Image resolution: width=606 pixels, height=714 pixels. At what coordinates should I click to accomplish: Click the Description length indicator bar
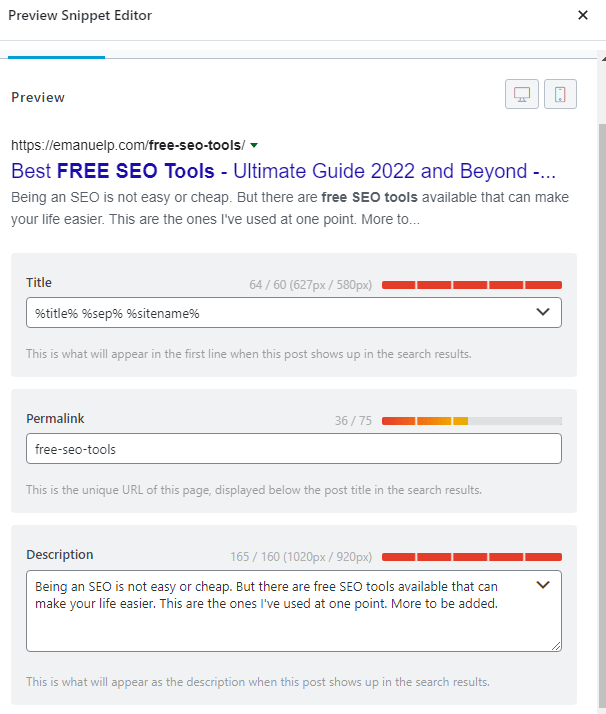[x=472, y=557]
